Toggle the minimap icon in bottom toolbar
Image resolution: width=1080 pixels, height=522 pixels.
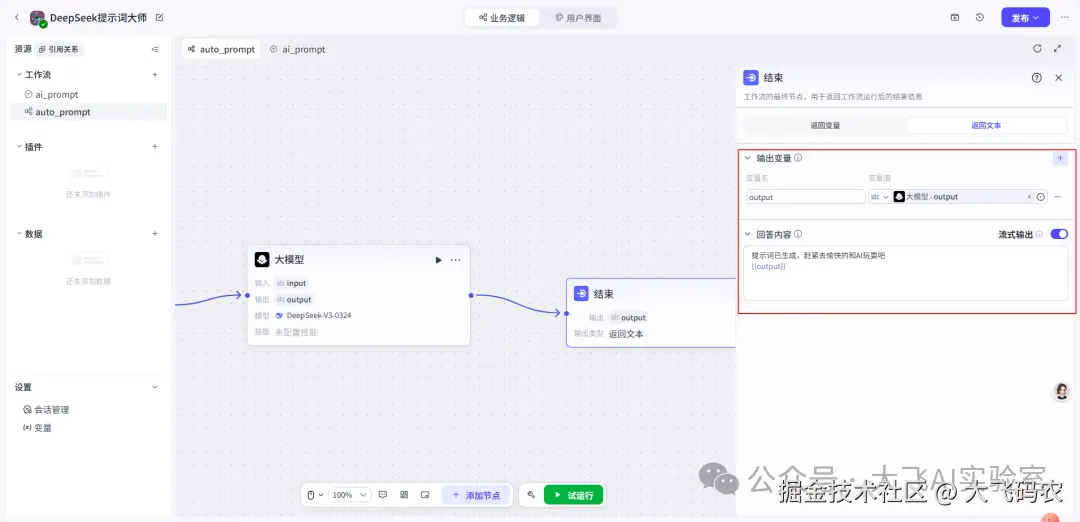[425, 494]
